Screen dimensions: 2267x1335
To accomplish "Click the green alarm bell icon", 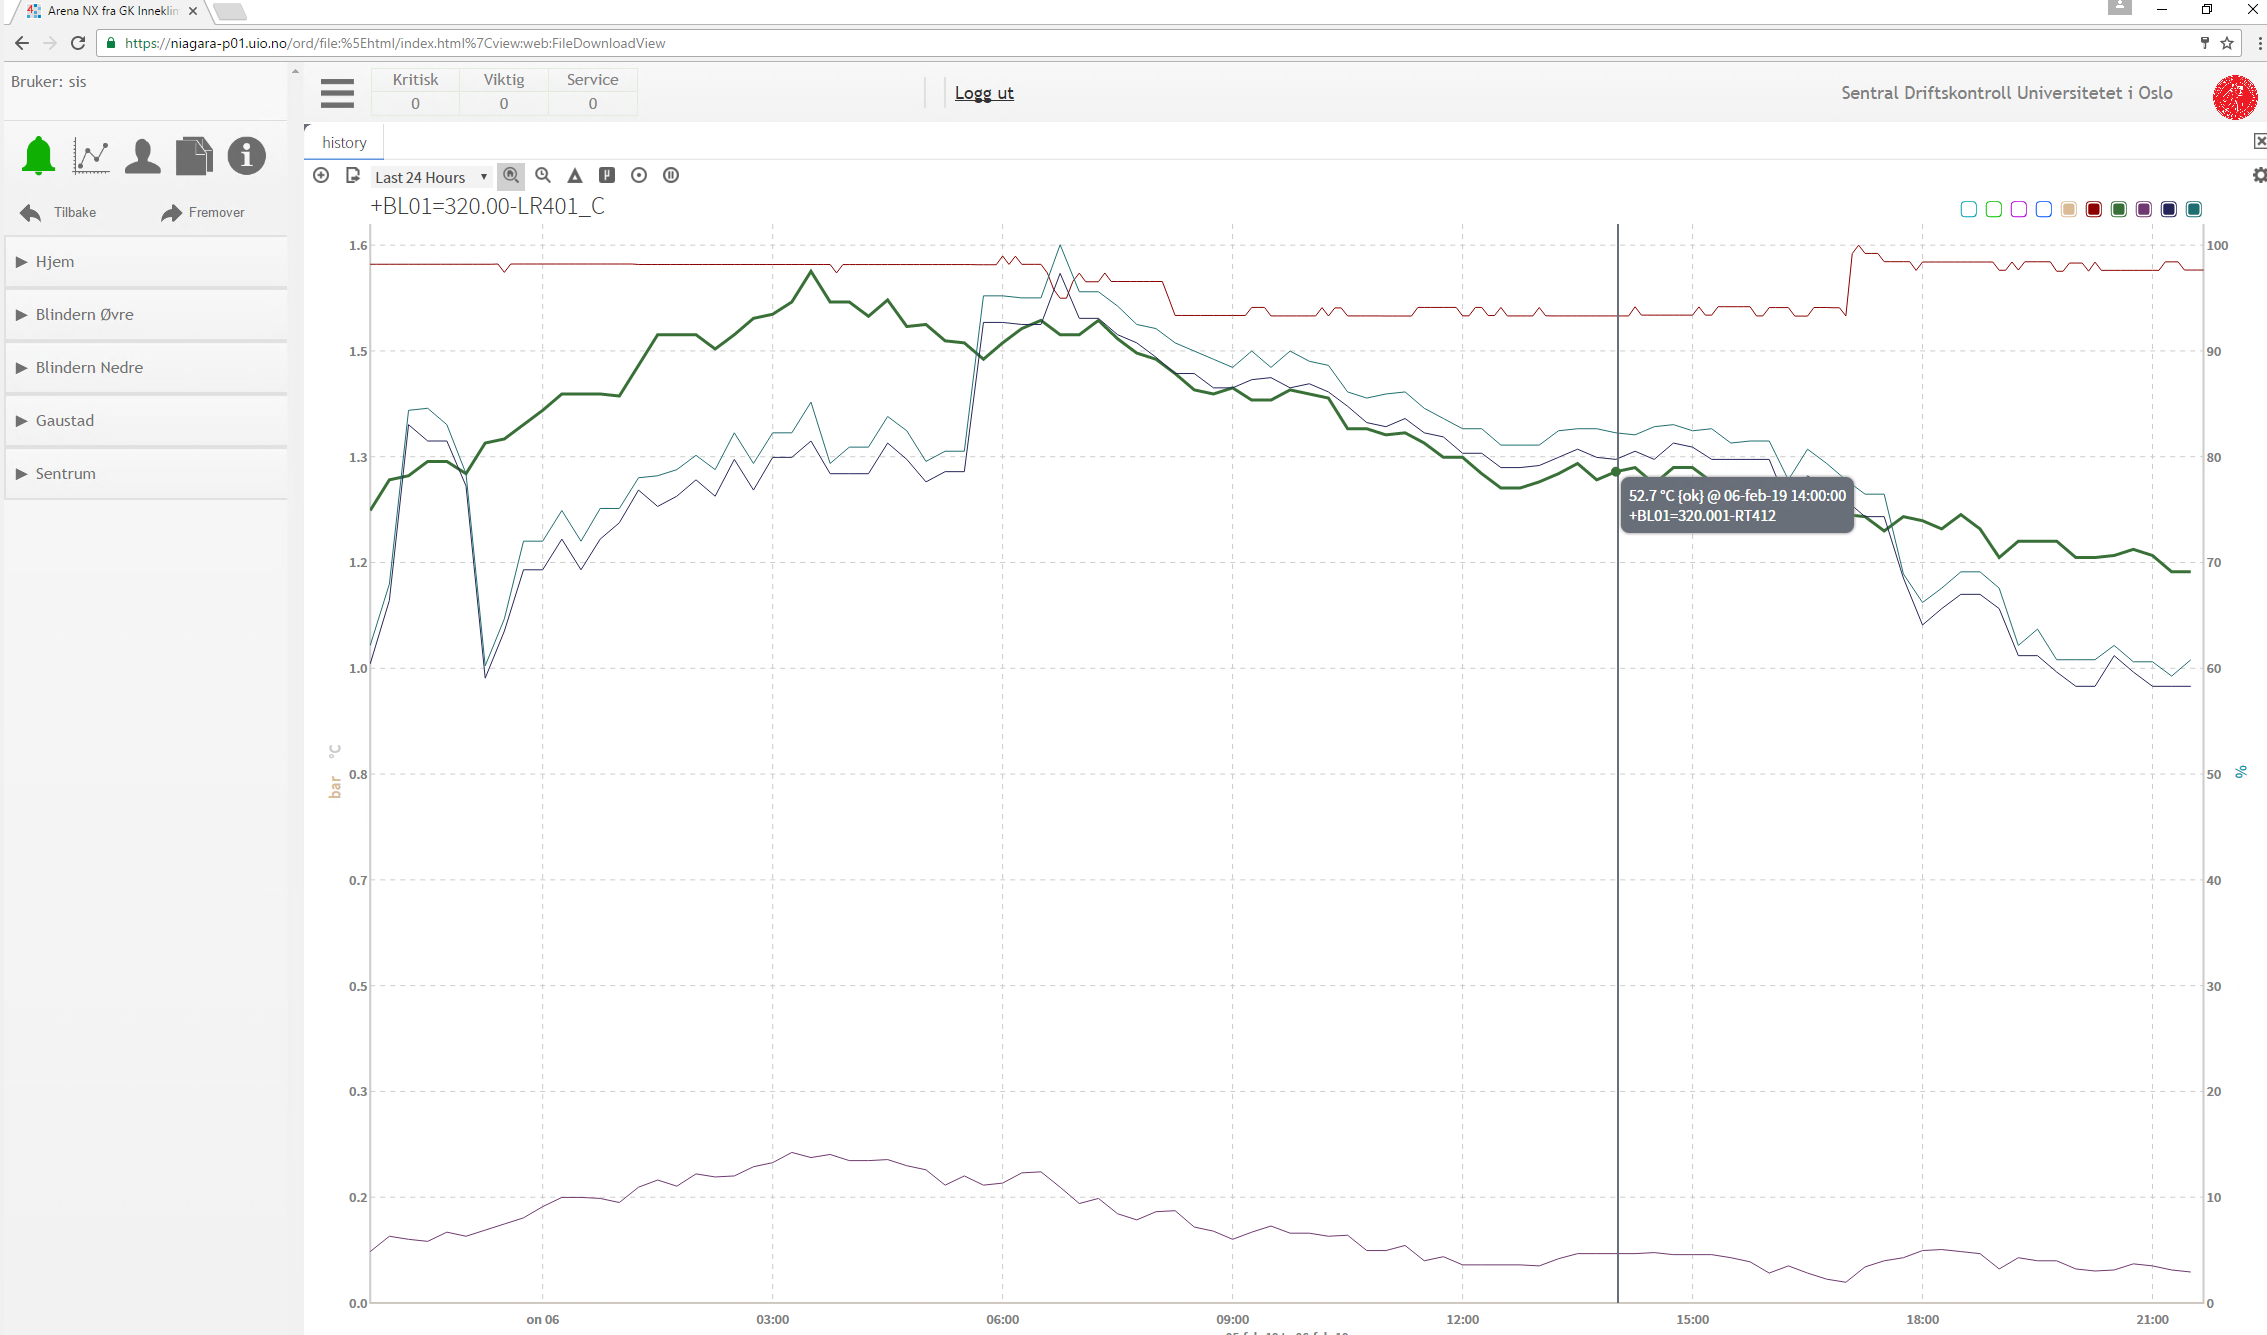I will click(x=38, y=156).
